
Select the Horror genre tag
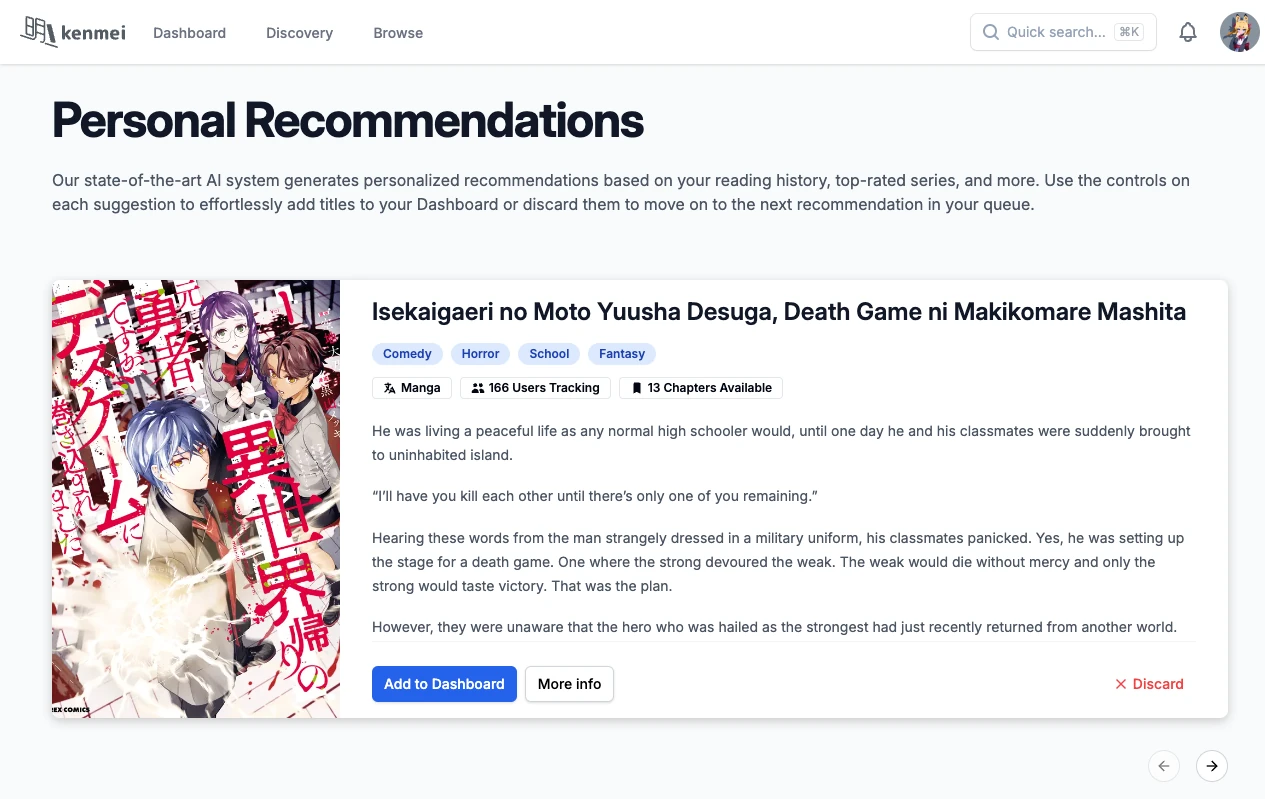480,354
